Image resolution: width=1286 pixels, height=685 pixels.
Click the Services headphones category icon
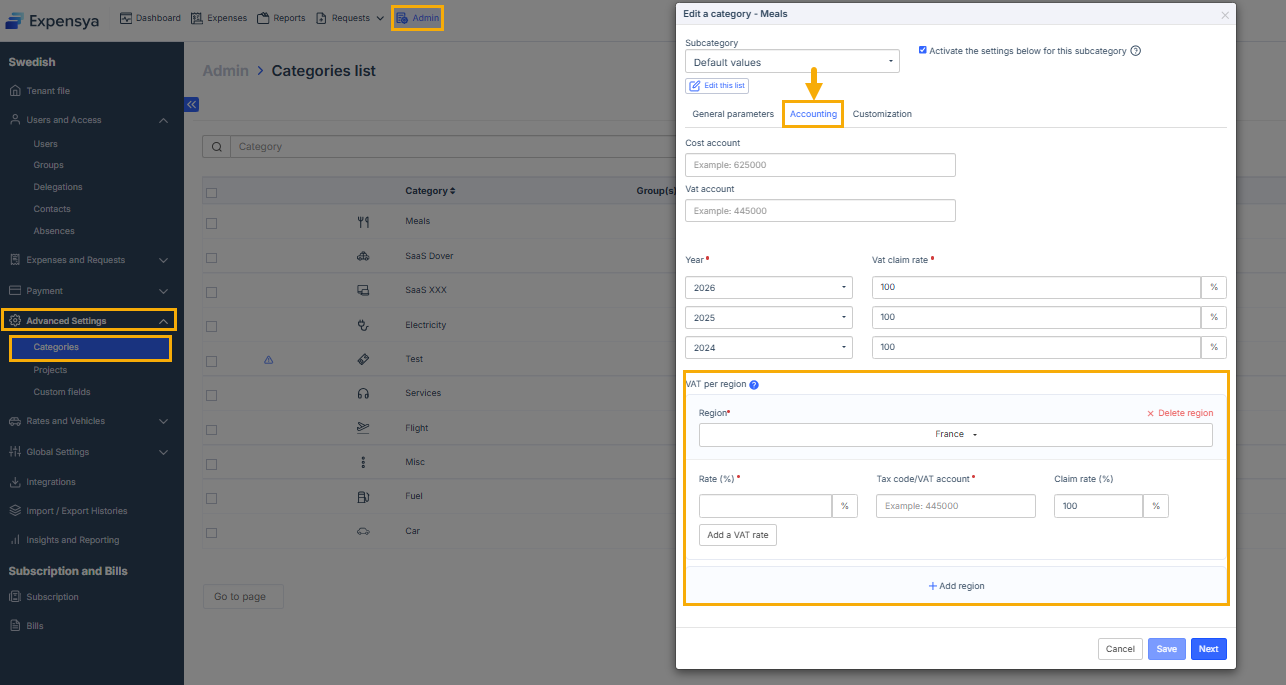tap(362, 394)
